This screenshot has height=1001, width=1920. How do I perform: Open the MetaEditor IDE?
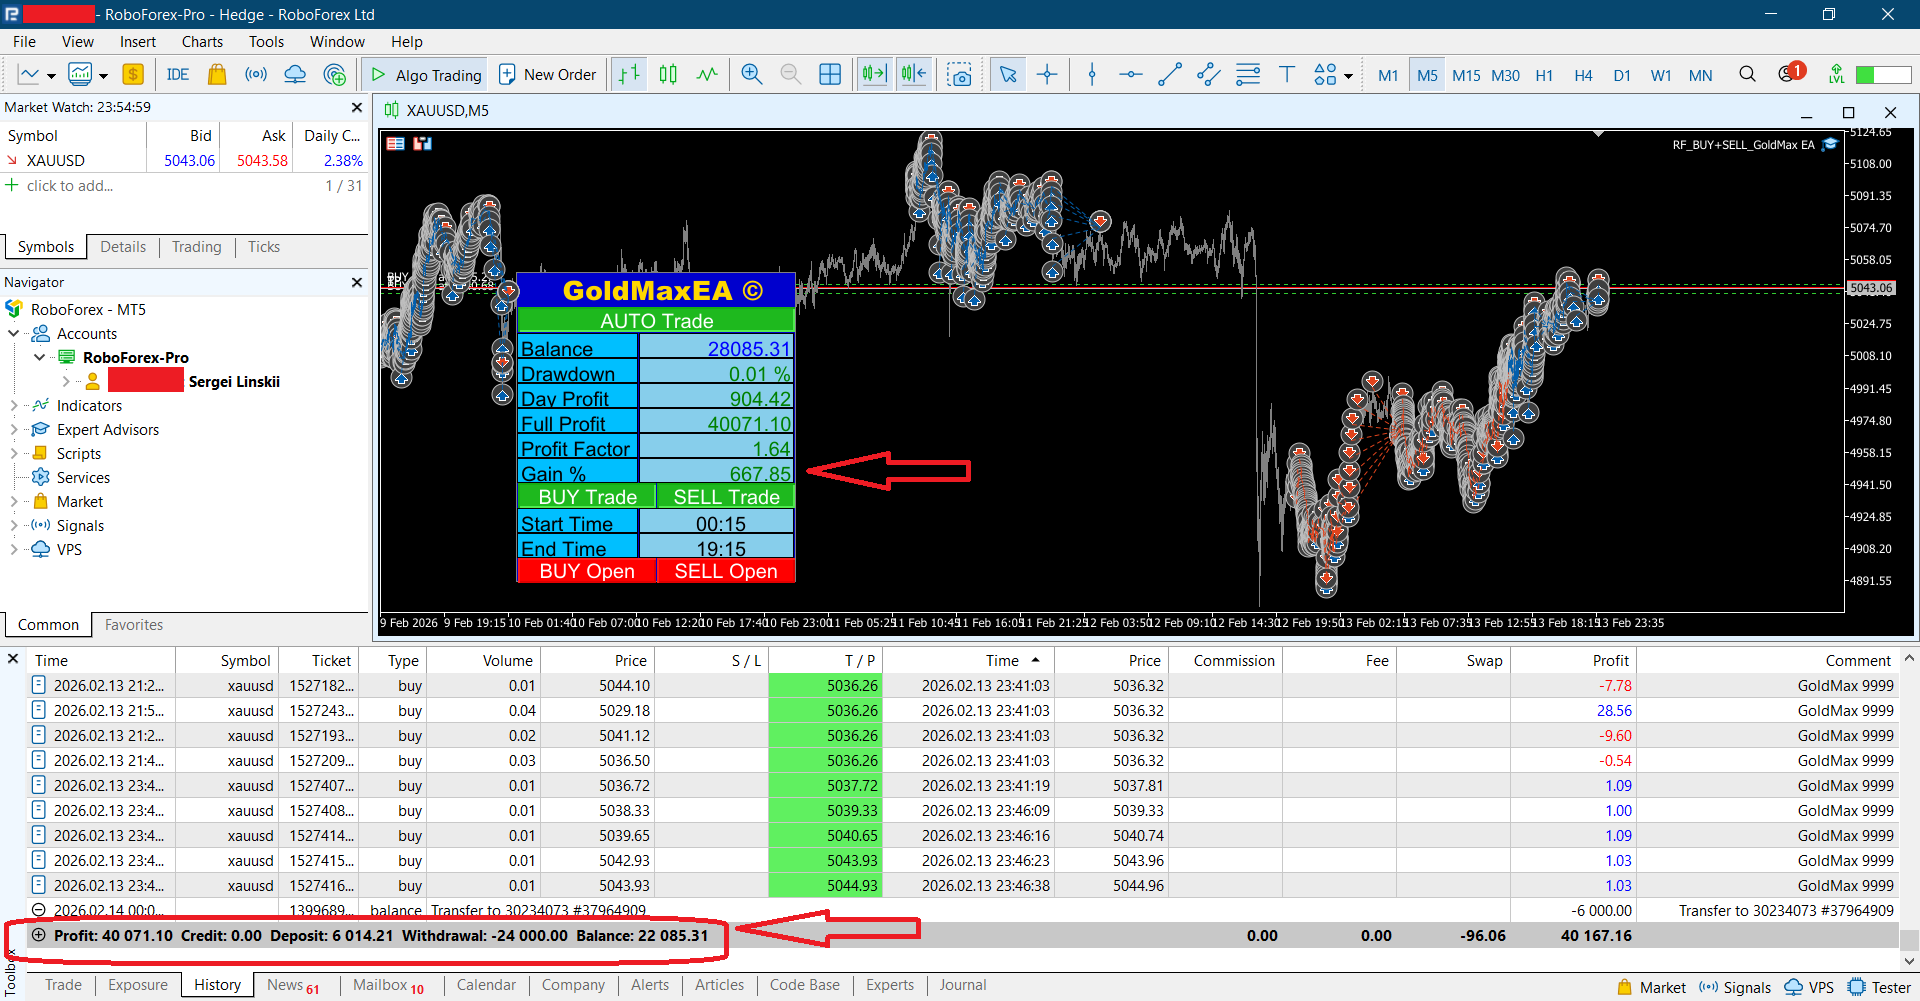point(178,75)
